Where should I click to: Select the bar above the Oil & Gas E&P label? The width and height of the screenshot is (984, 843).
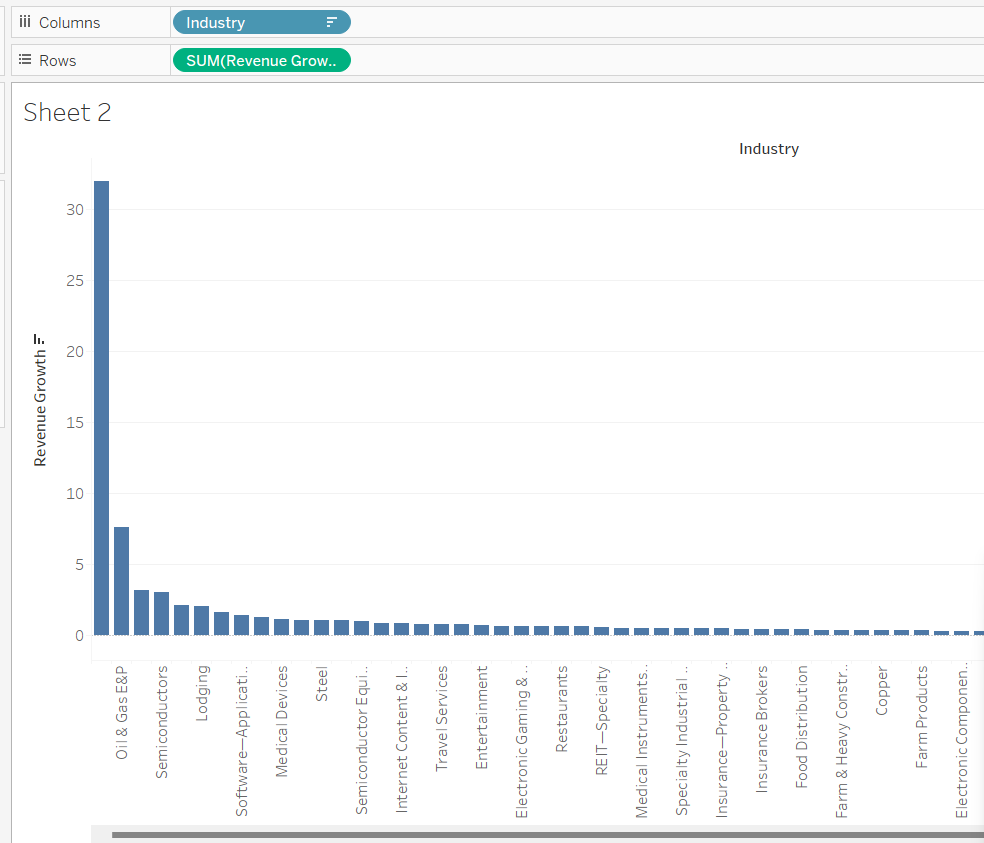(x=121, y=580)
